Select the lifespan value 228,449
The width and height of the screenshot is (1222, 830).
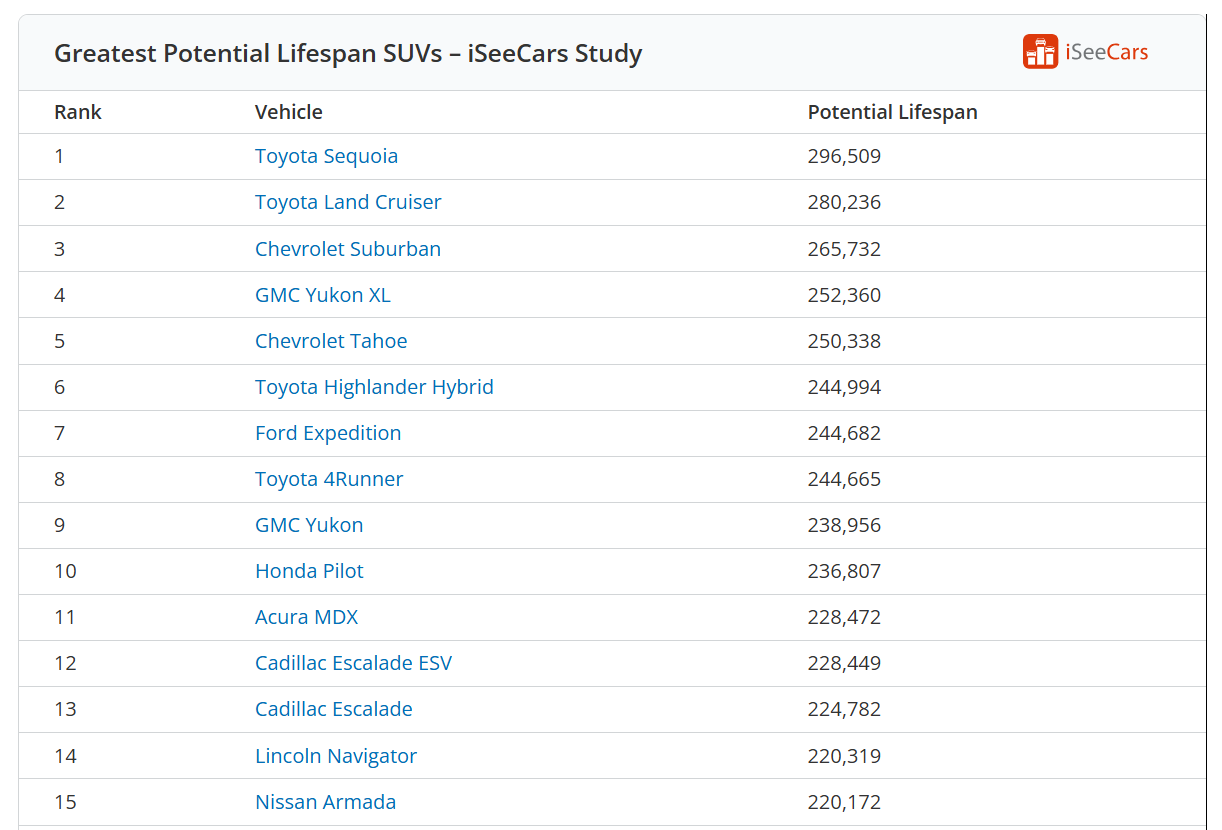(844, 663)
